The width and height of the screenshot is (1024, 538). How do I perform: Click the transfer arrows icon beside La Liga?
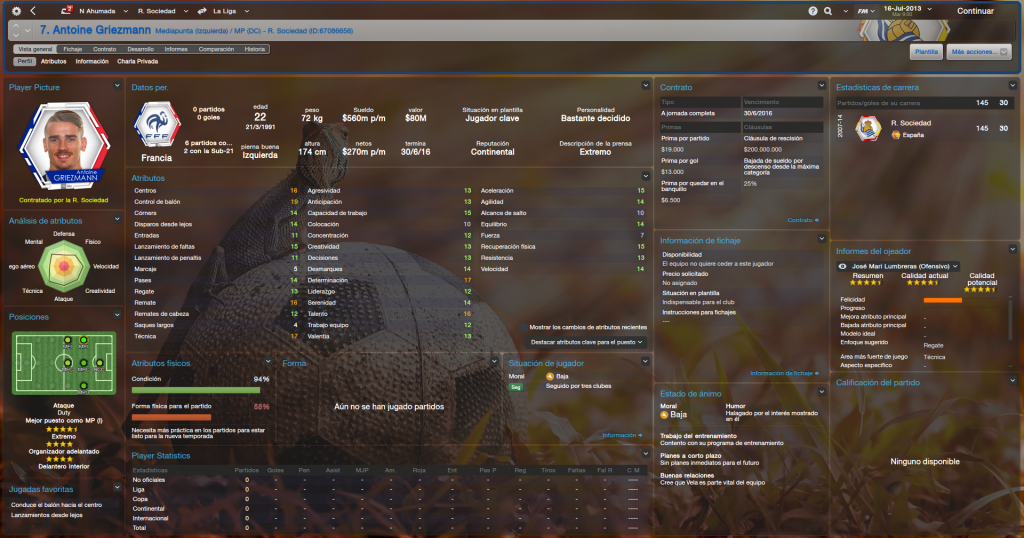tap(203, 10)
